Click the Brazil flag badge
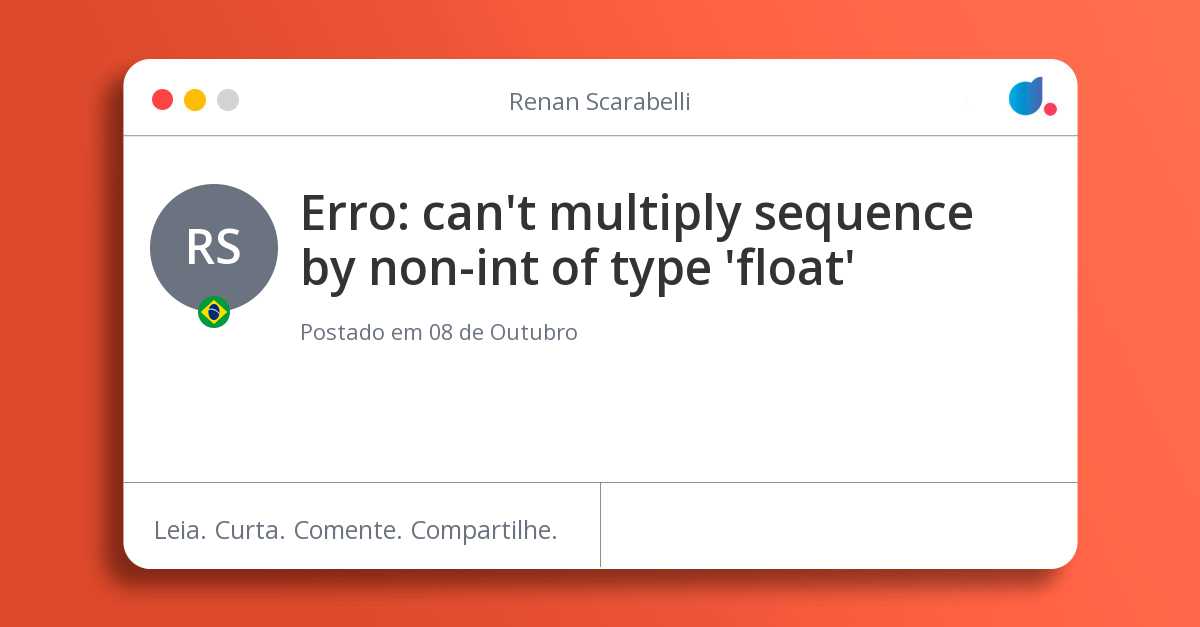 coord(214,312)
